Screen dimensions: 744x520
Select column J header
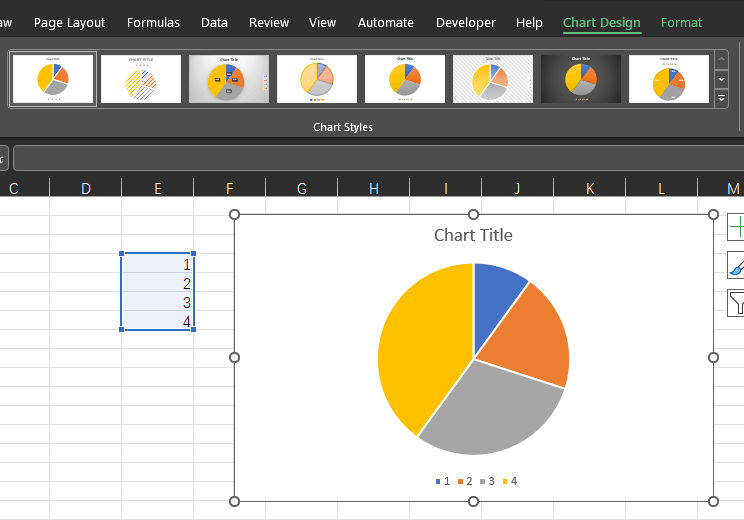(x=518, y=188)
